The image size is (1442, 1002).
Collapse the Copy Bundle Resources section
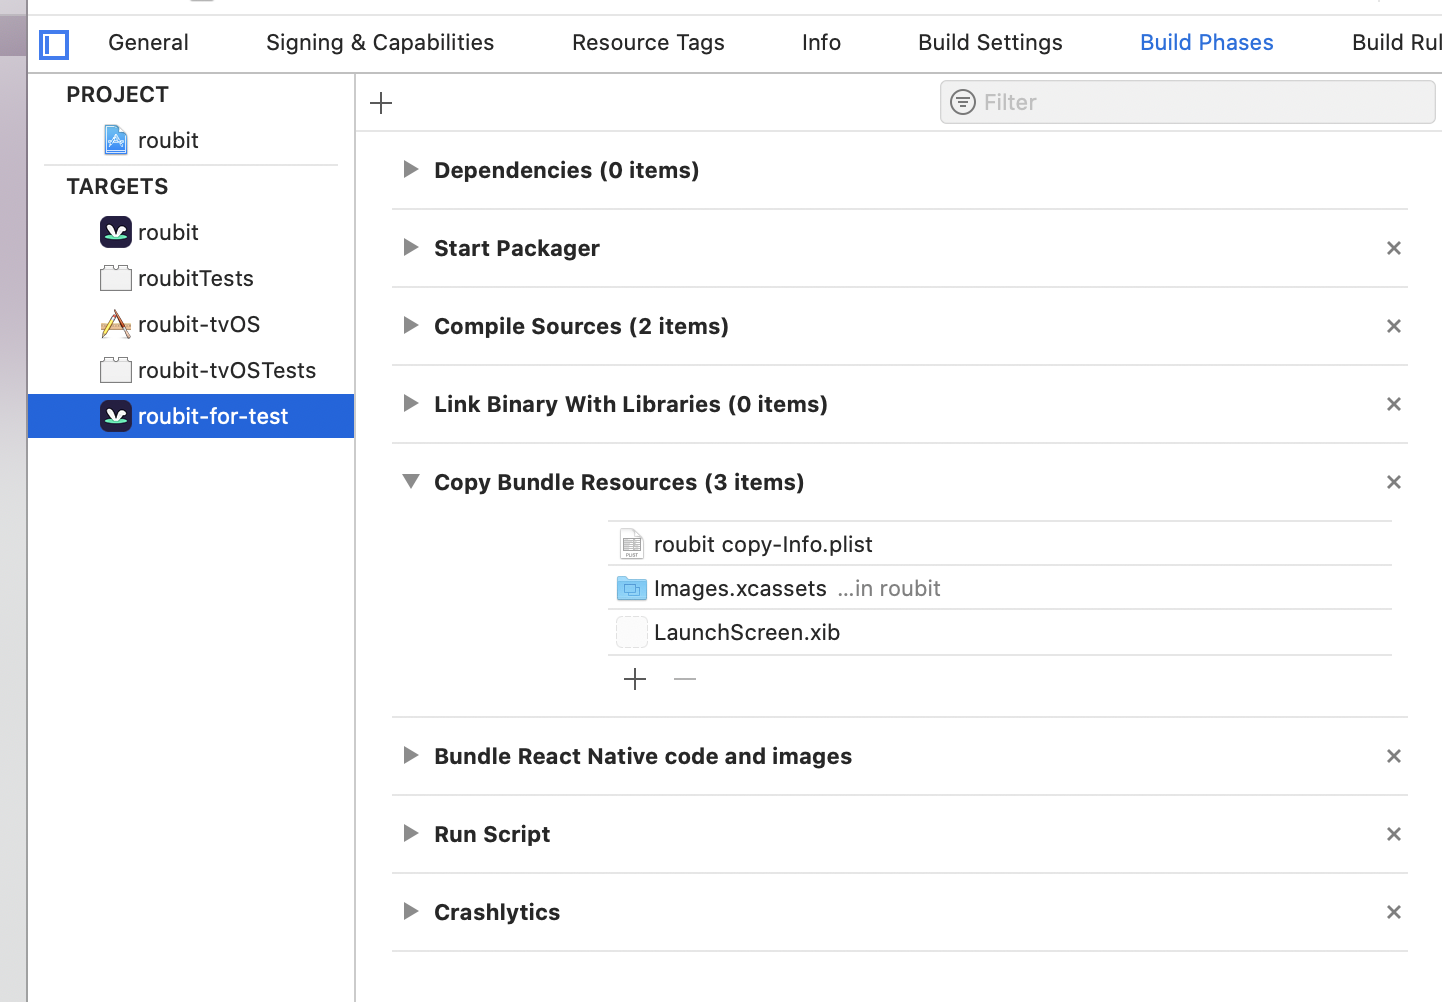click(x=411, y=481)
